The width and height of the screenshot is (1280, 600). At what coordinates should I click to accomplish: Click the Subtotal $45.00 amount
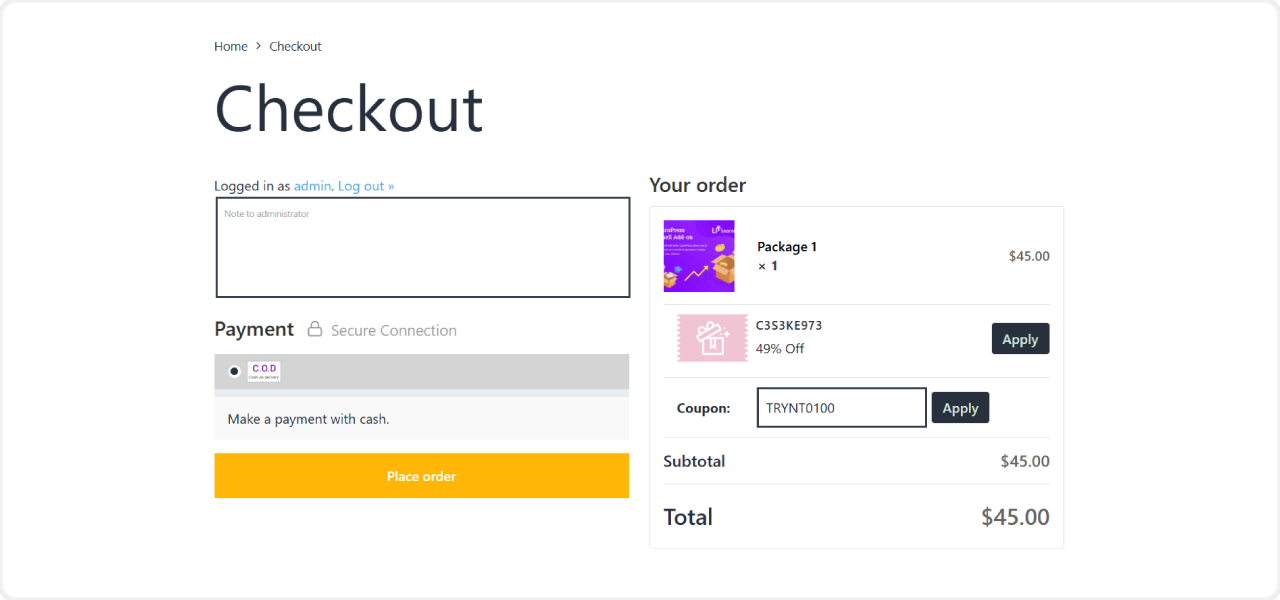pos(1024,461)
